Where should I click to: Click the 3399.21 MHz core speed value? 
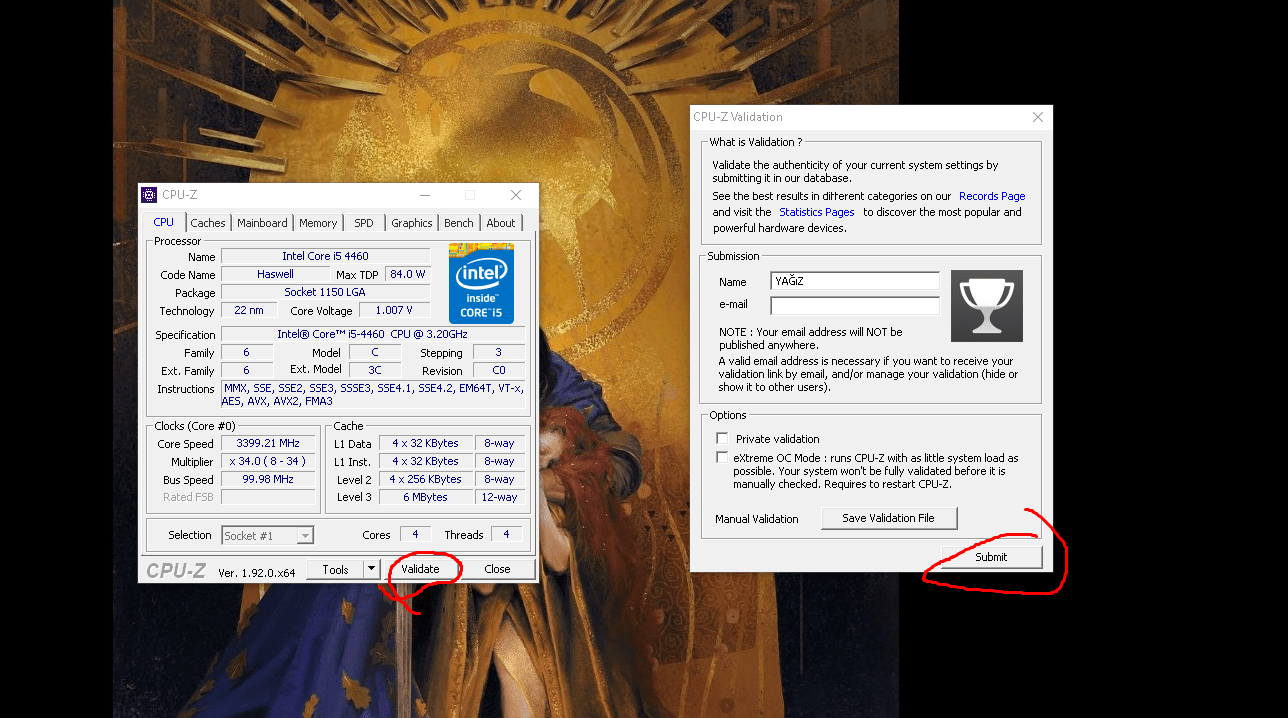(x=268, y=443)
